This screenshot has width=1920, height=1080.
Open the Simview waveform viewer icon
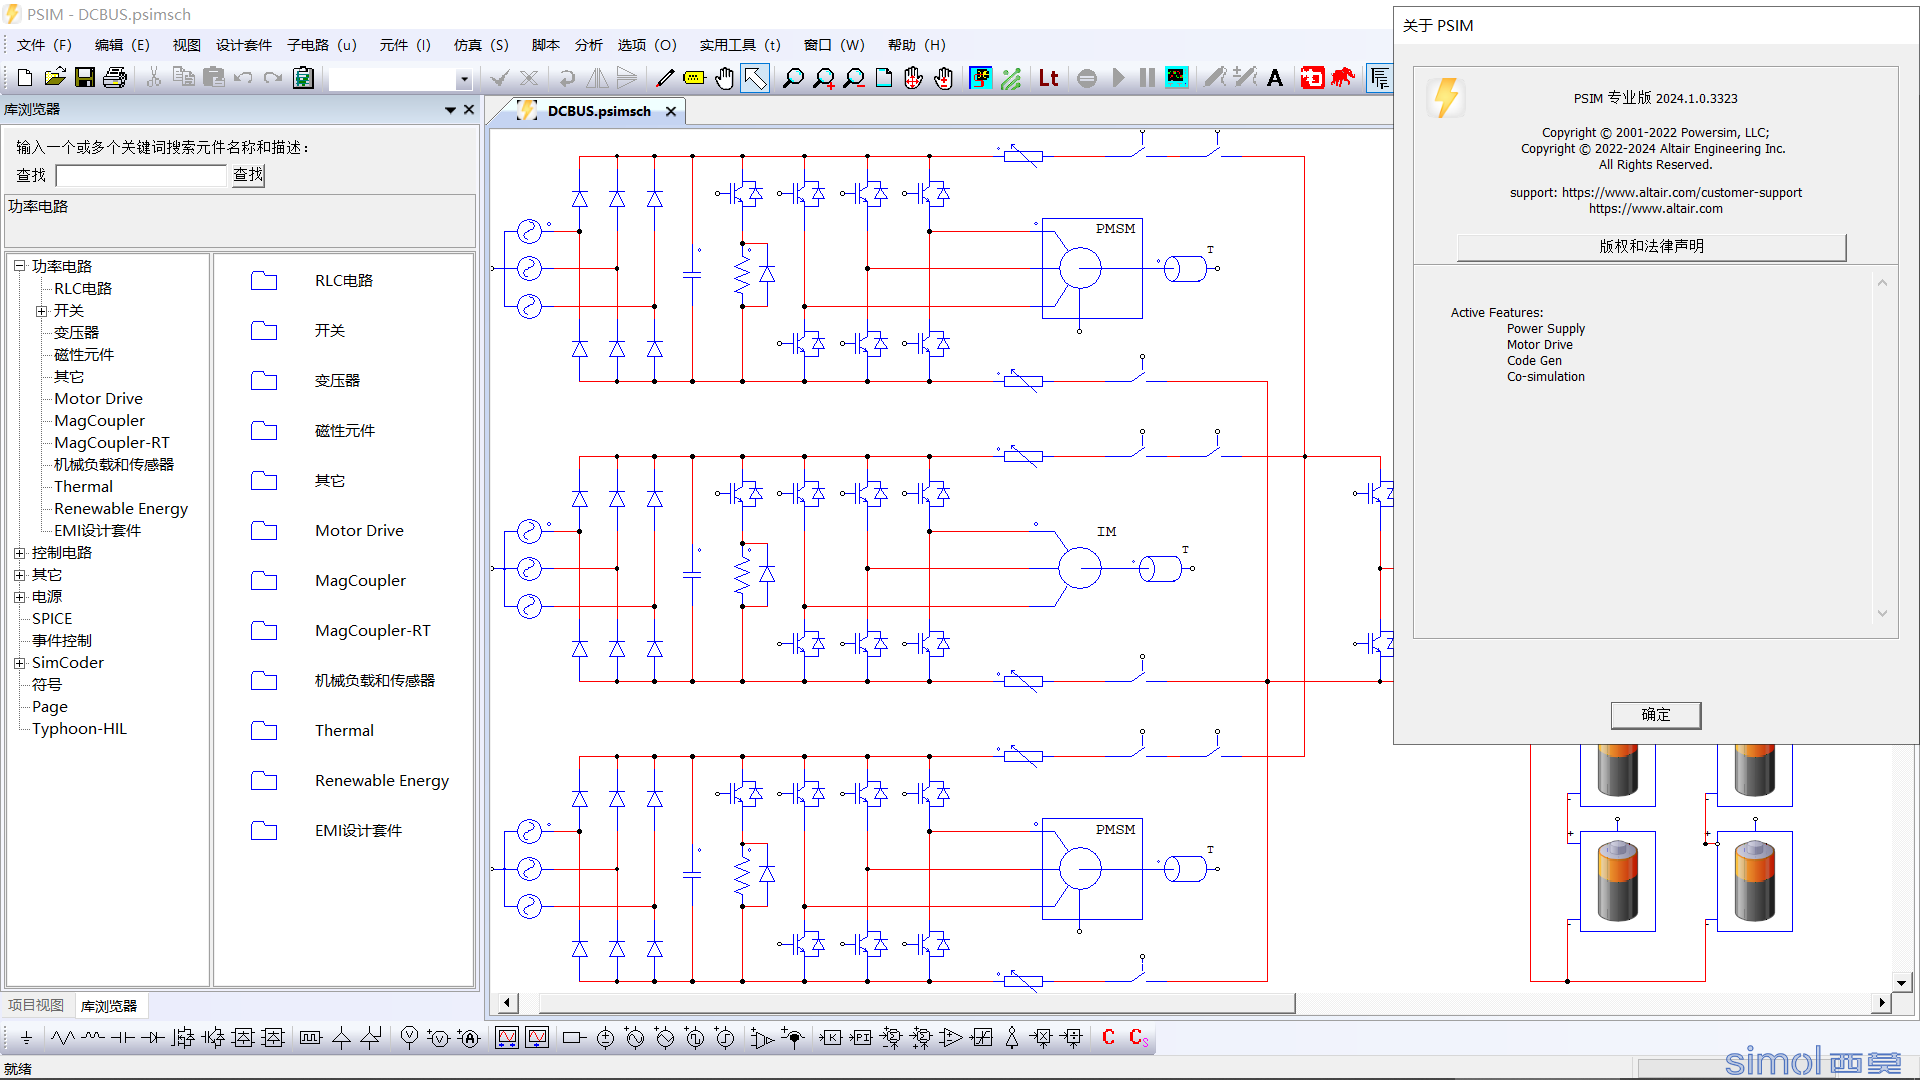click(x=1177, y=78)
